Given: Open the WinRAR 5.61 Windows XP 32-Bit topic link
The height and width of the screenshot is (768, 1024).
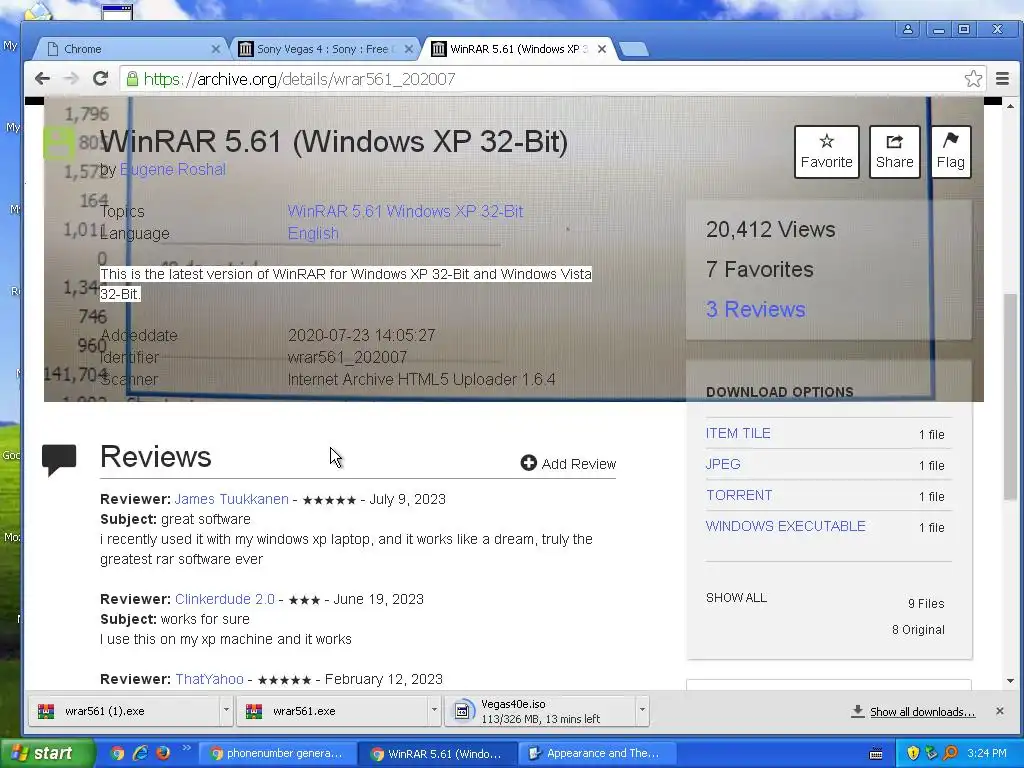Looking at the screenshot, I should 405,212.
